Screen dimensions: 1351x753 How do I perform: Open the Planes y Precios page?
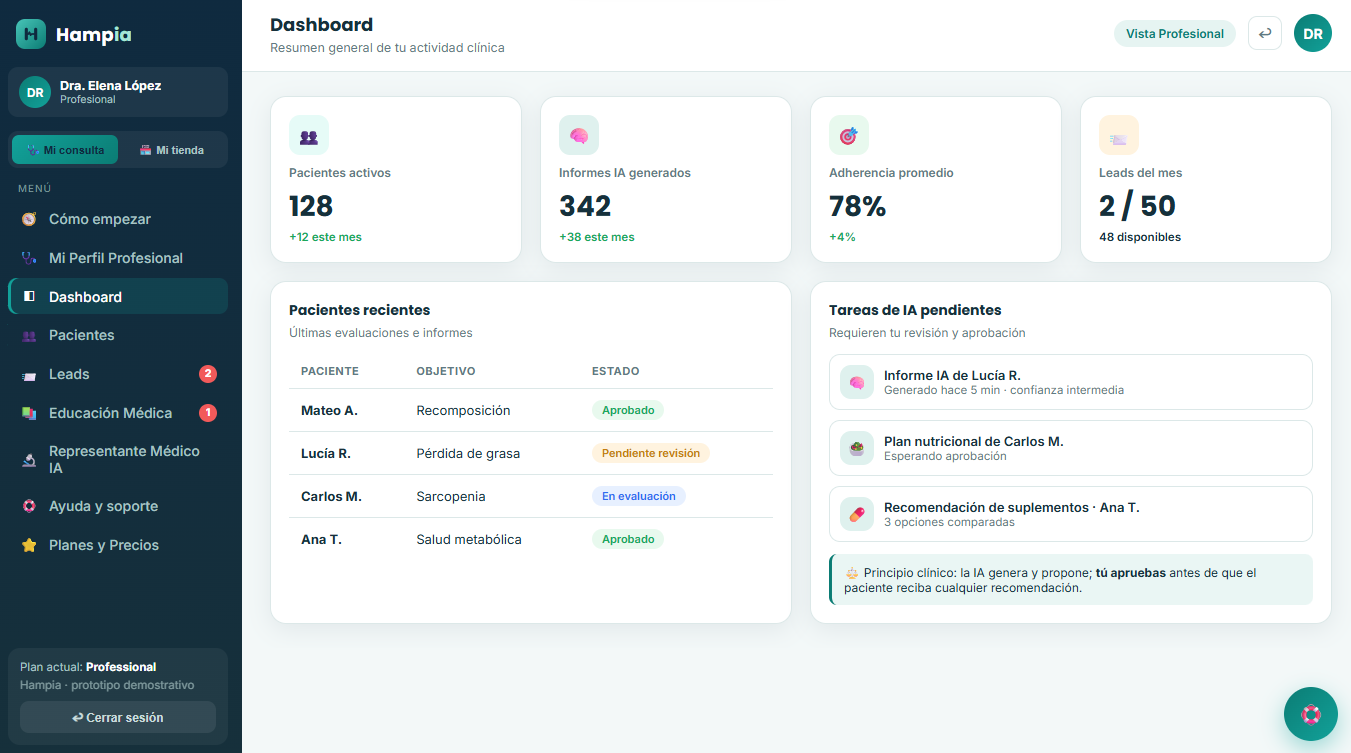click(118, 545)
